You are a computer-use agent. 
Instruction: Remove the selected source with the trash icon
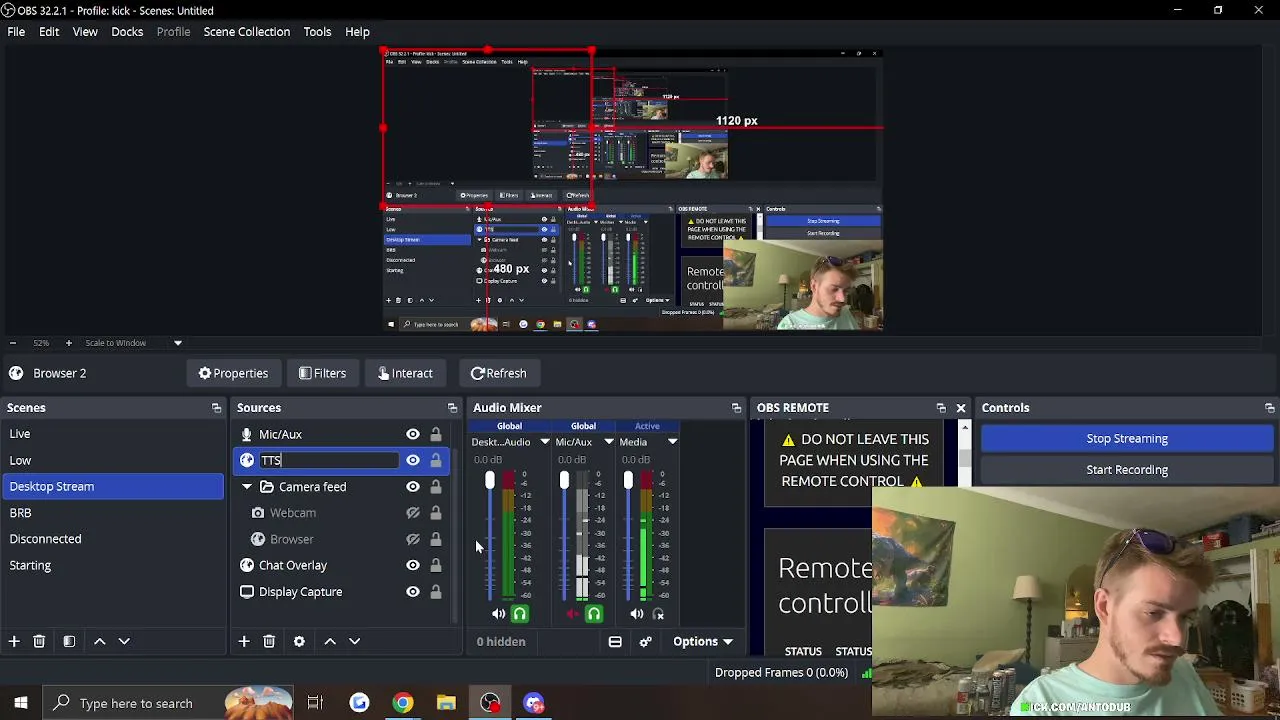269,641
